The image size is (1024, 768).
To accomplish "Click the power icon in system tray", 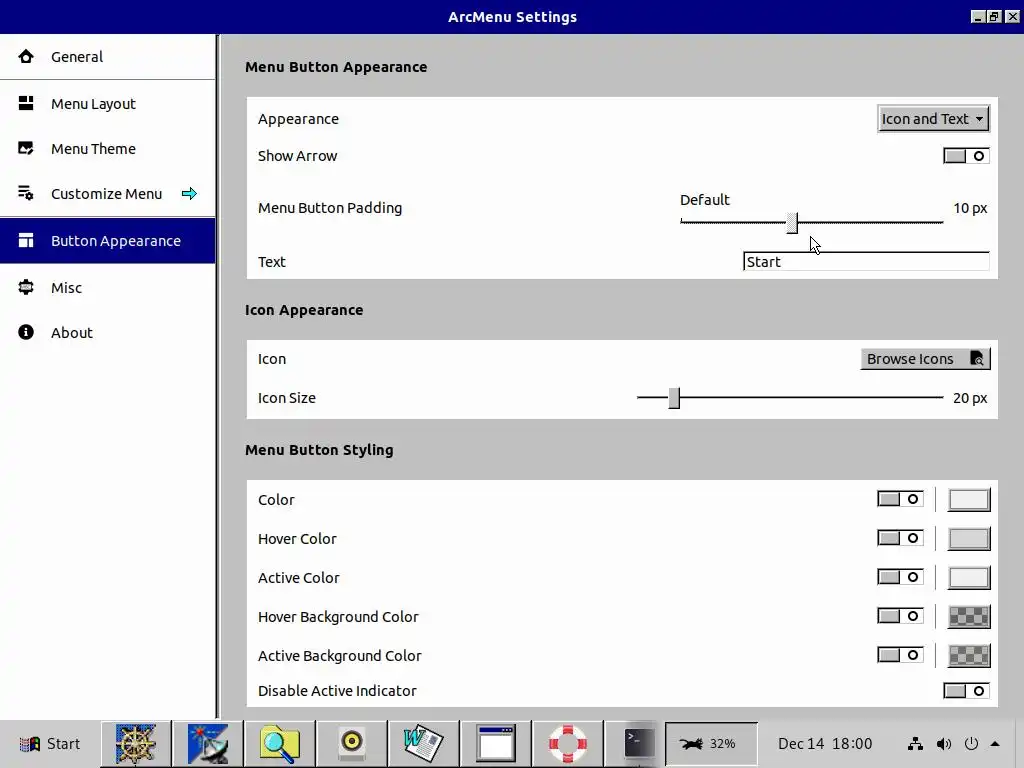I will pyautogui.click(x=971, y=744).
